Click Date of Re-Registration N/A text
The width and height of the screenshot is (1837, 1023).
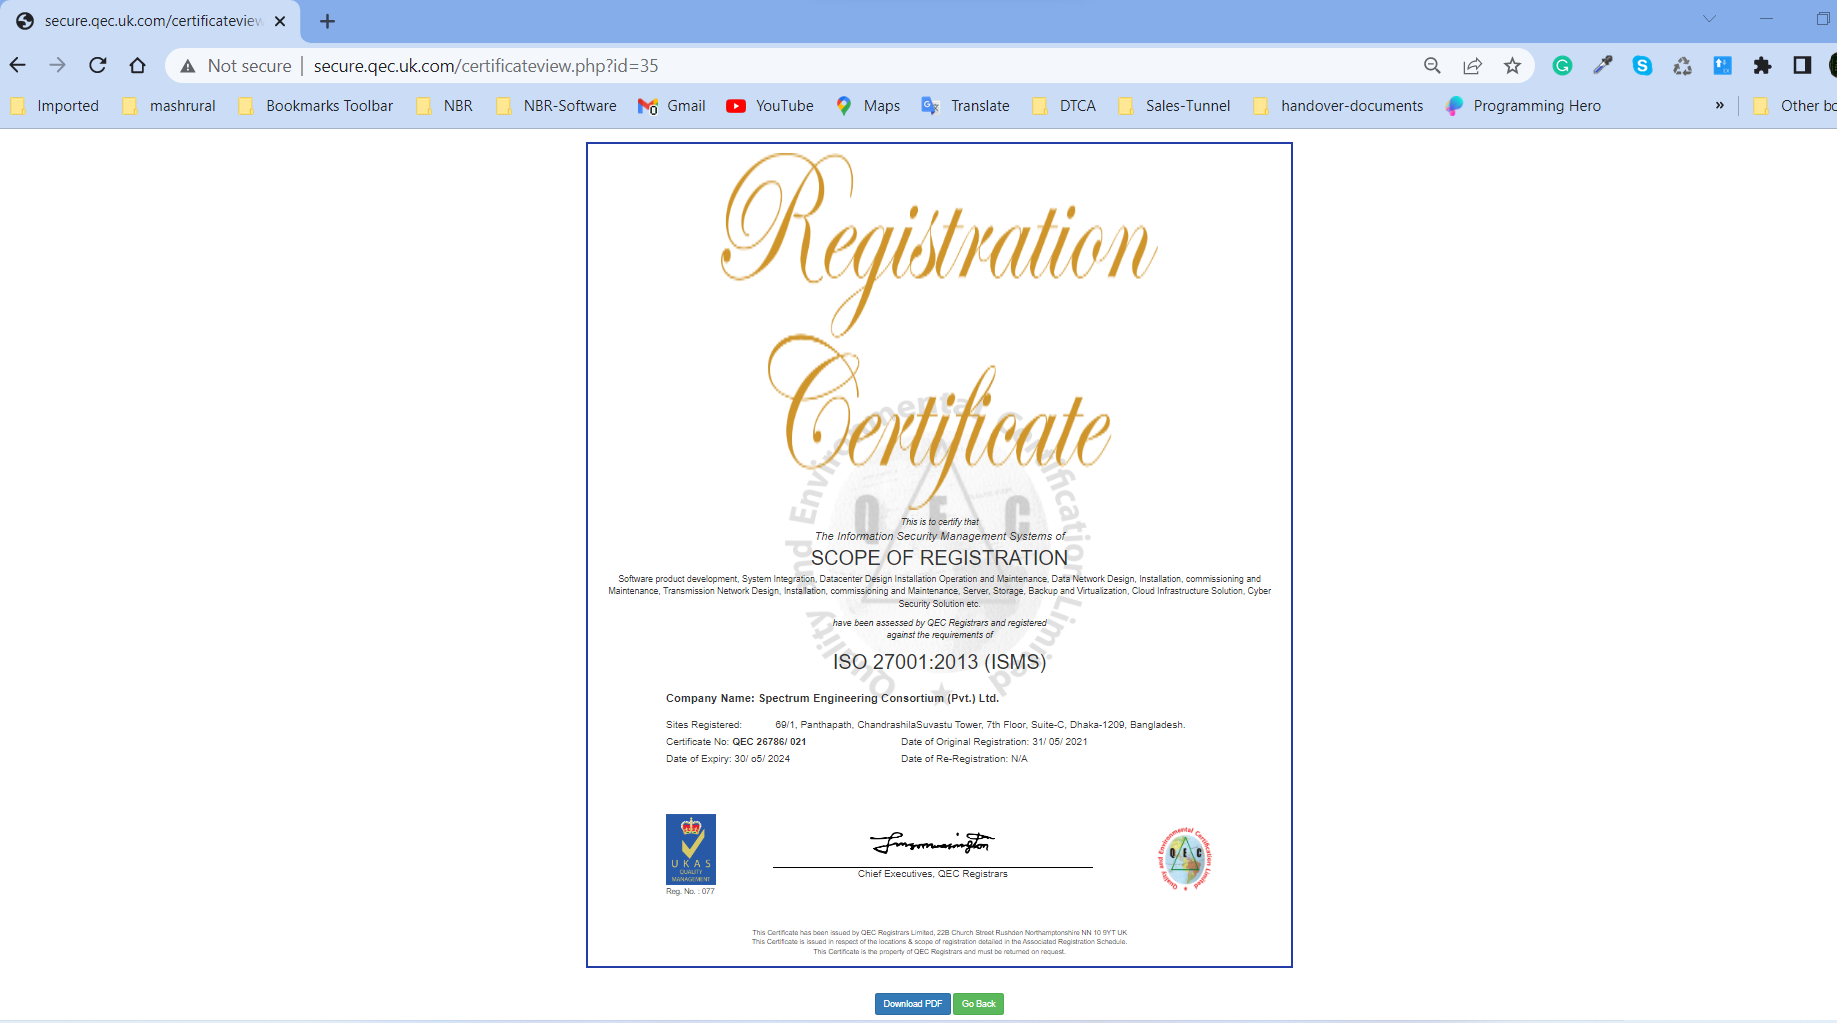964,759
